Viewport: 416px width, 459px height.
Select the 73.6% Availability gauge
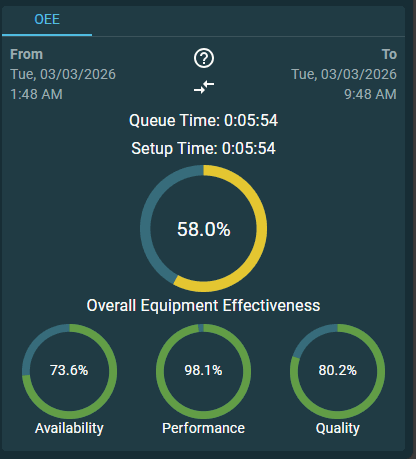pos(69,371)
